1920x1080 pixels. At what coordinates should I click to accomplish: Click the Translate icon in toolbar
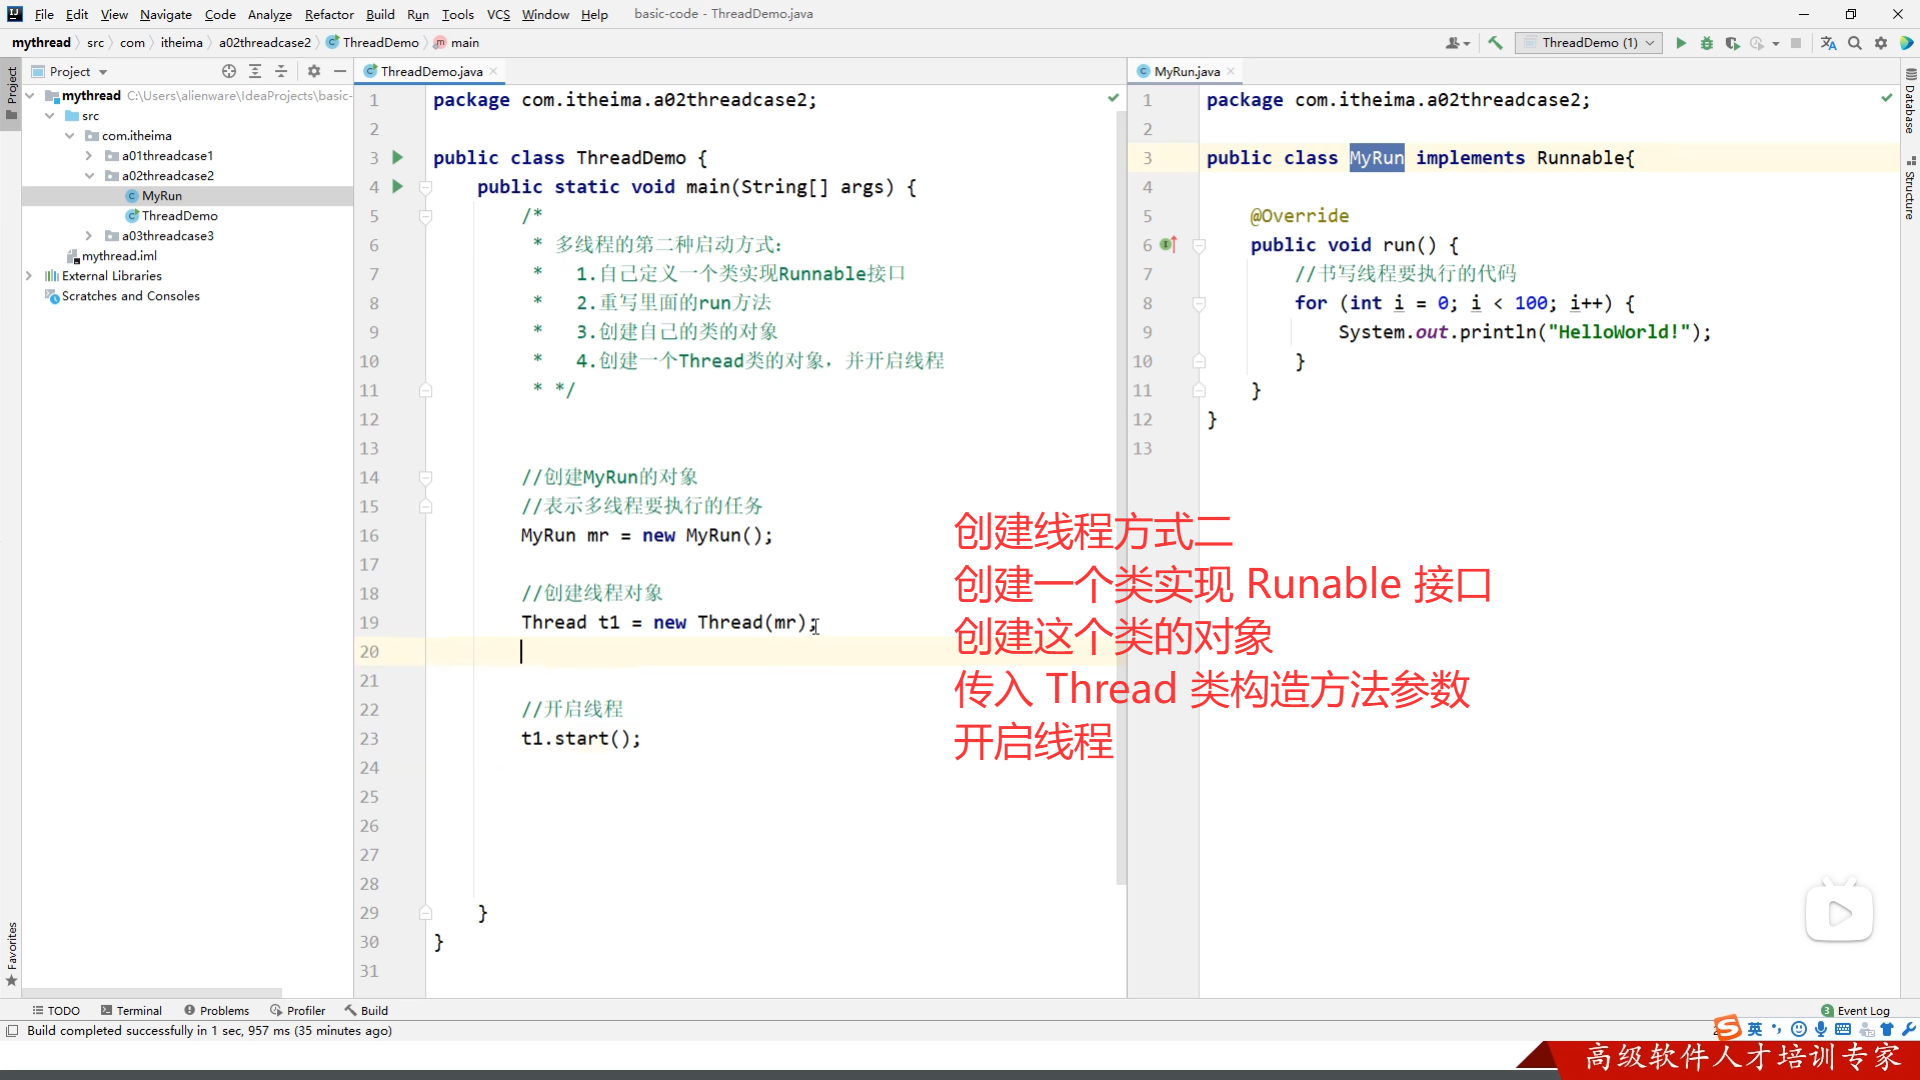point(1828,43)
